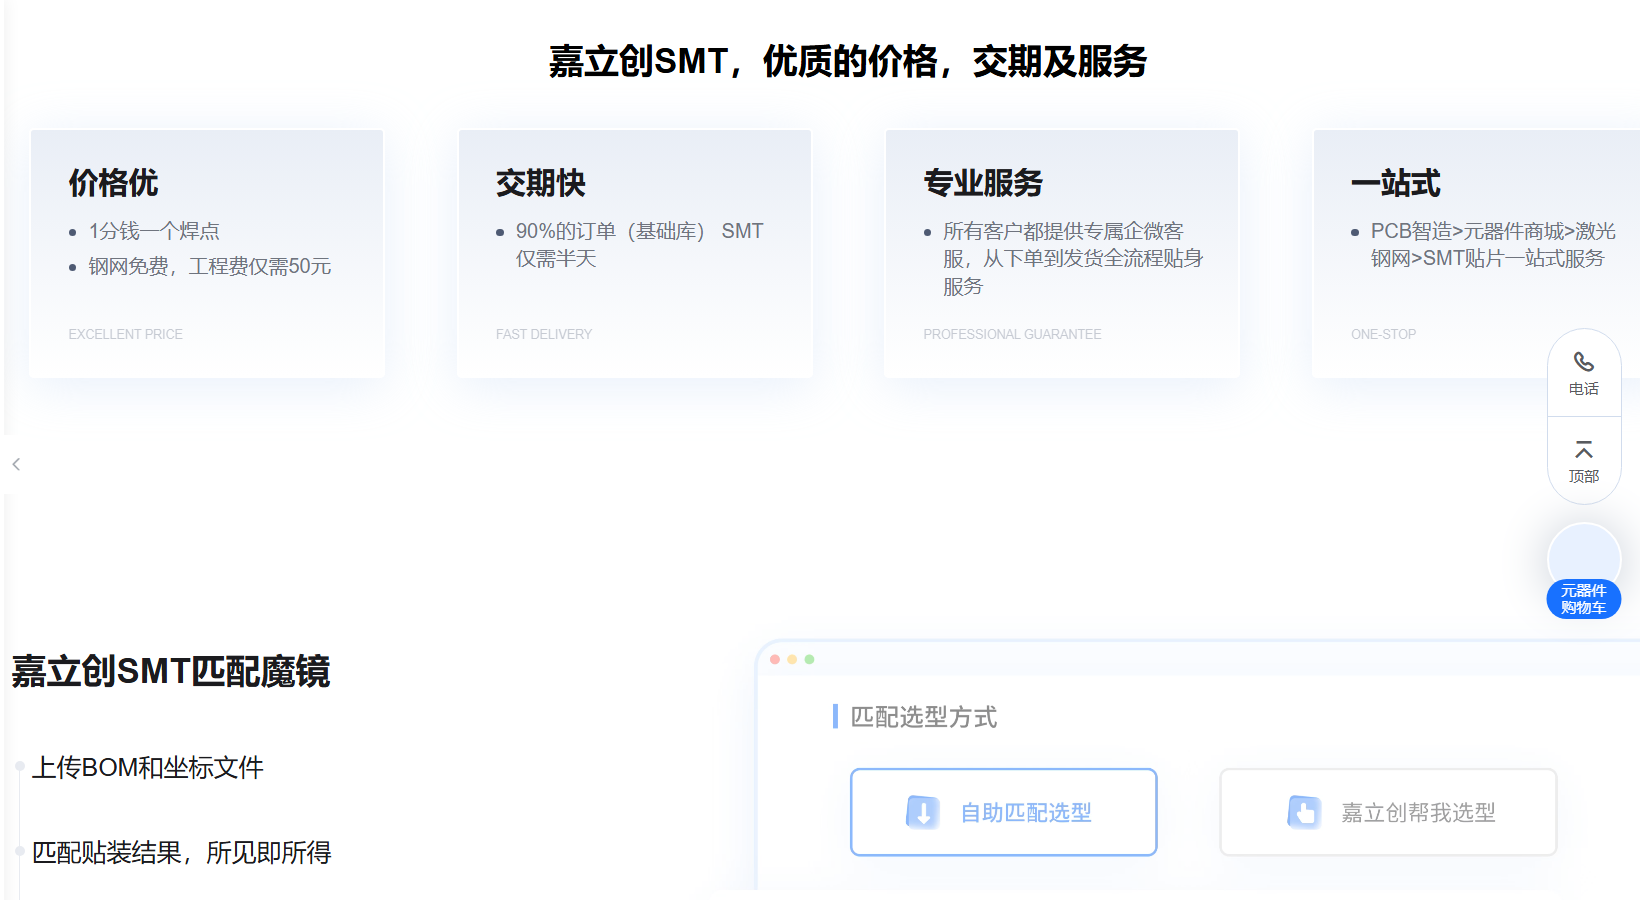Click the red dot in mock window
The width and height of the screenshot is (1640, 900).
coord(775,659)
